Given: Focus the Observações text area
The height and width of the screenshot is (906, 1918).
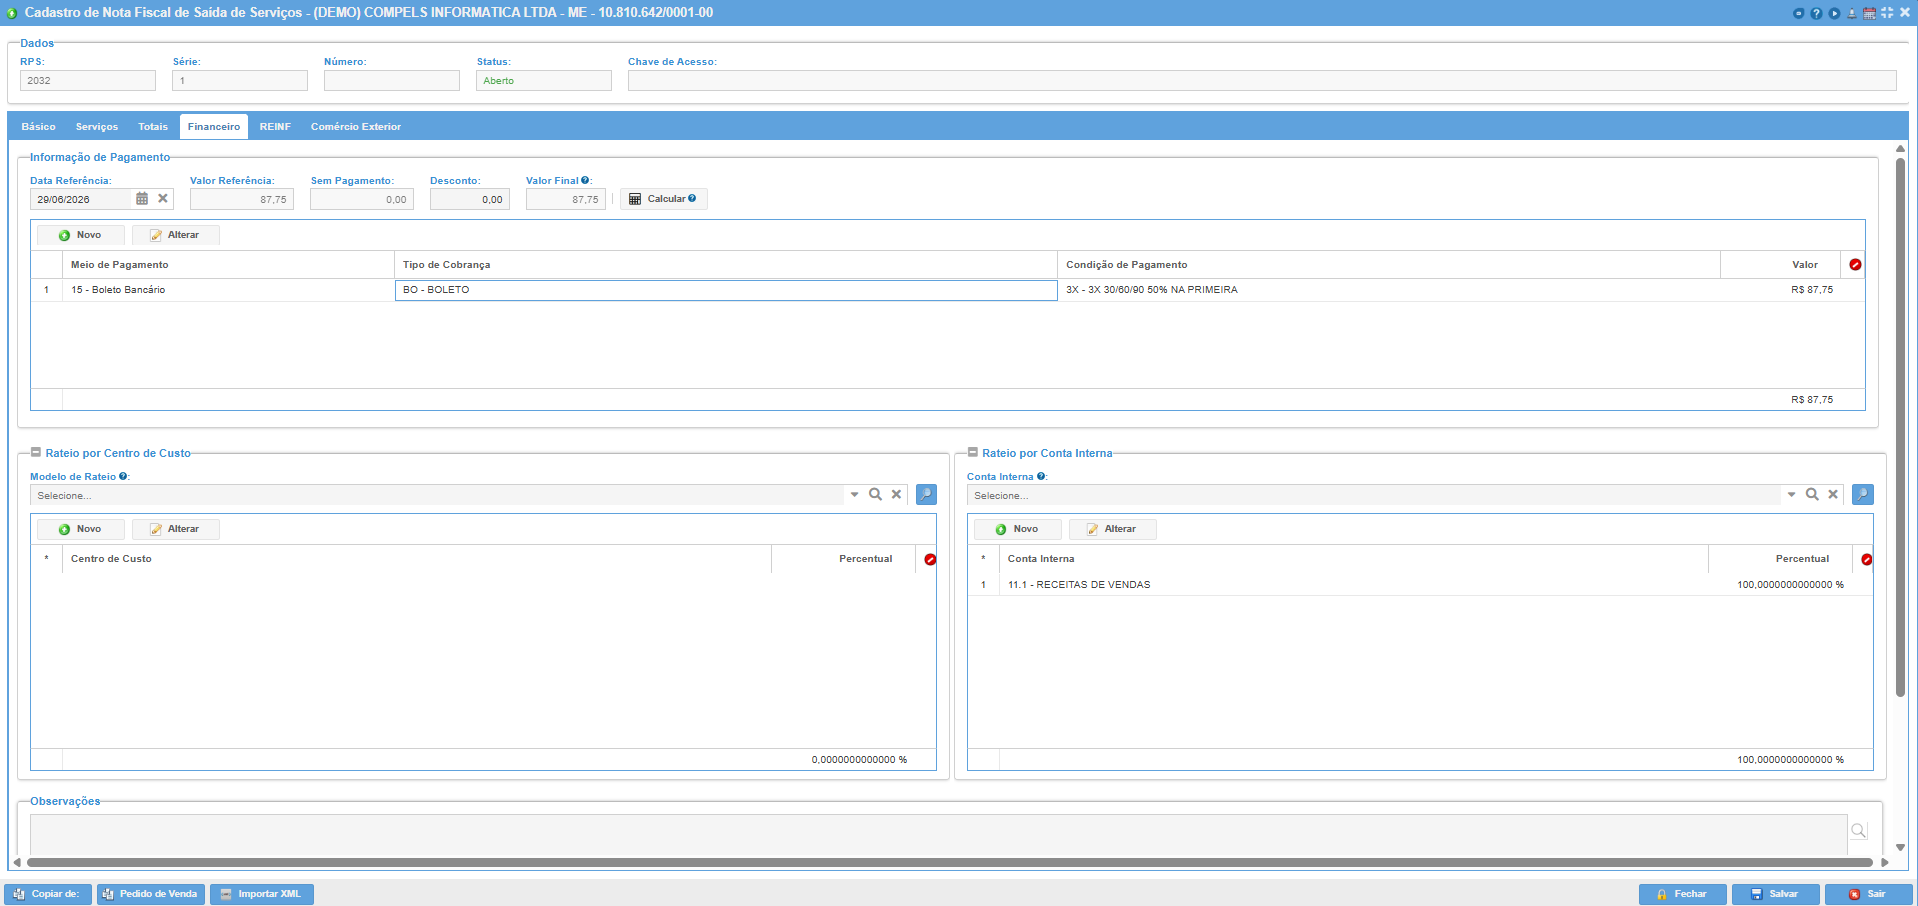Looking at the screenshot, I should click(x=938, y=835).
